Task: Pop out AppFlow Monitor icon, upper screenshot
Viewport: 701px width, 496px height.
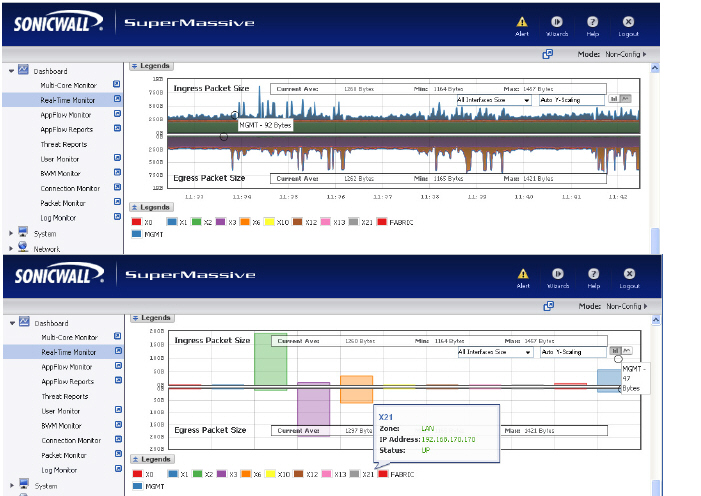Action: [x=117, y=114]
